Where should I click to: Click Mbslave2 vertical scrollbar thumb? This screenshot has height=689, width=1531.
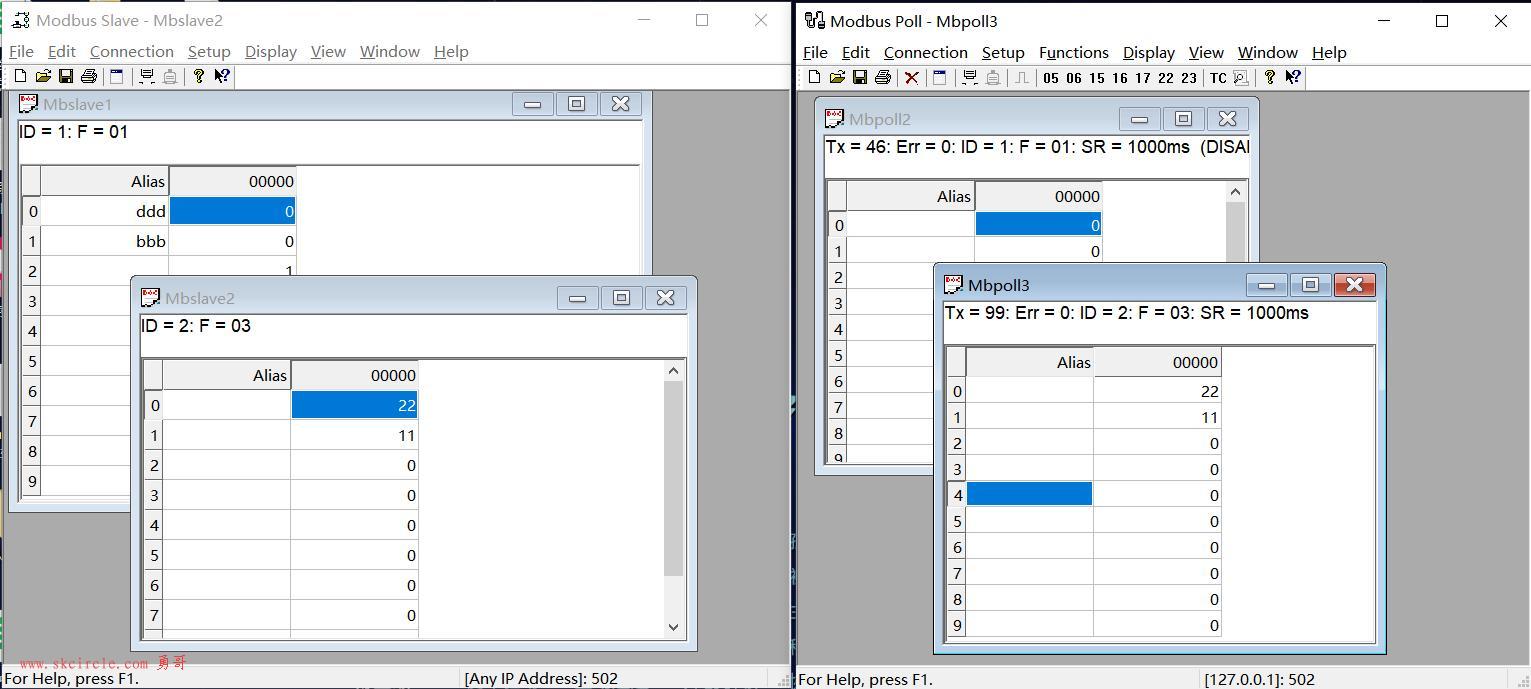(673, 478)
